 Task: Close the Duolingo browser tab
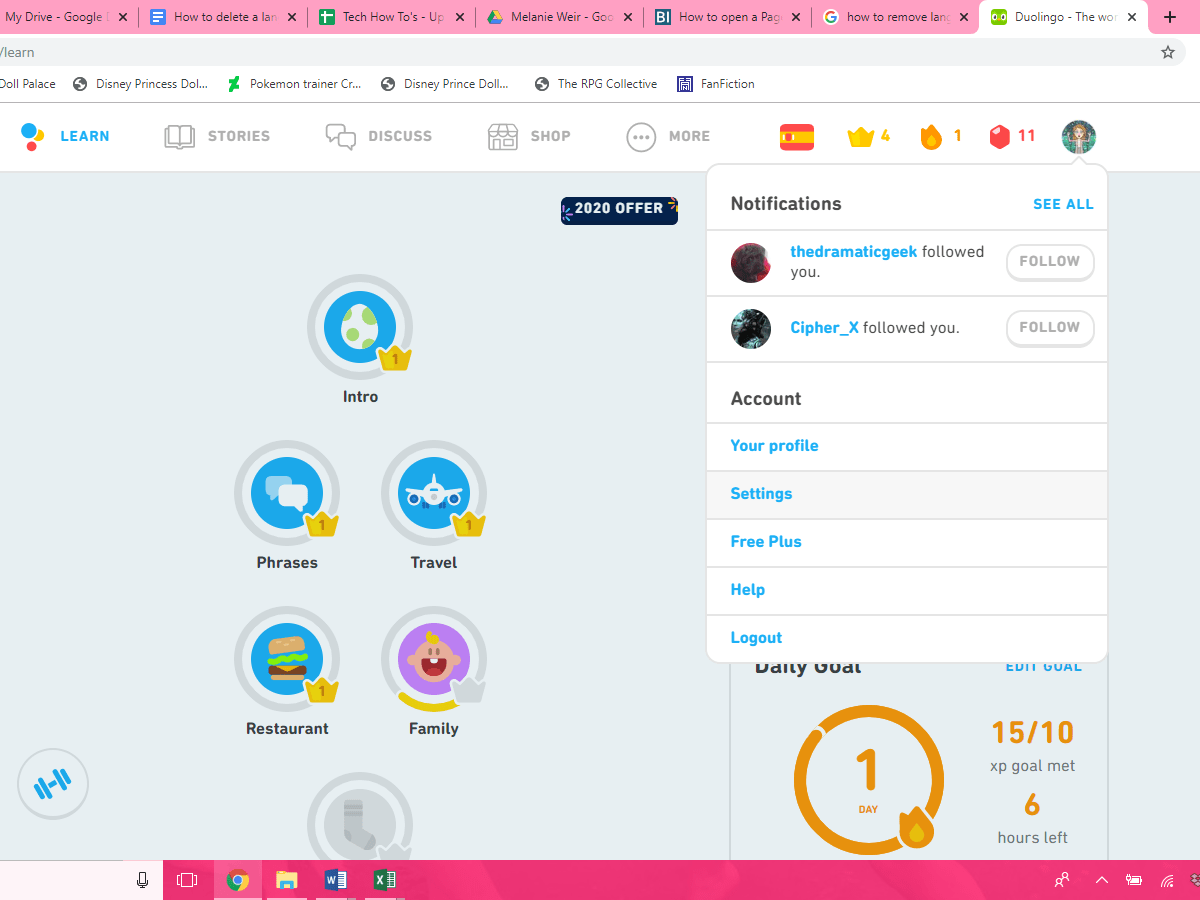click(1132, 17)
